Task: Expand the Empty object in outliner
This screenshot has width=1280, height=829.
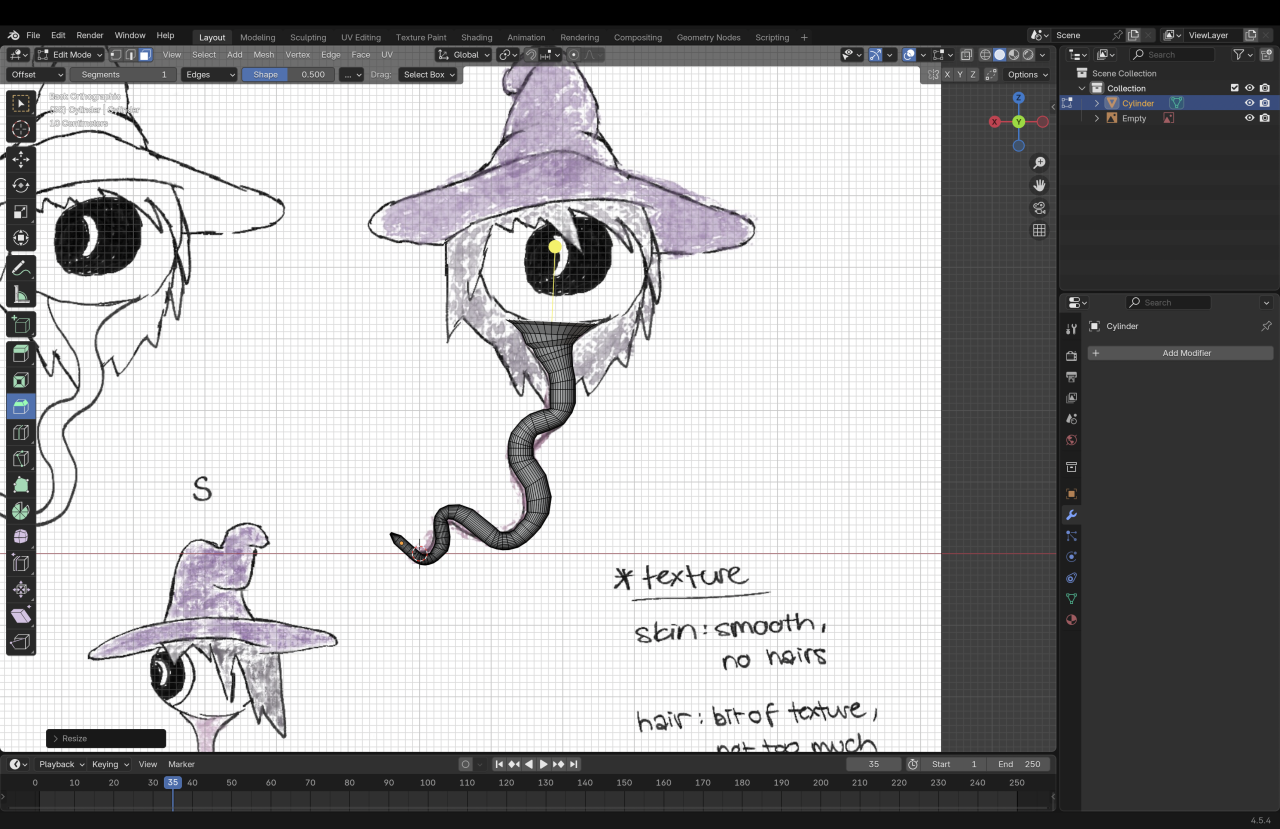Action: tap(1096, 118)
